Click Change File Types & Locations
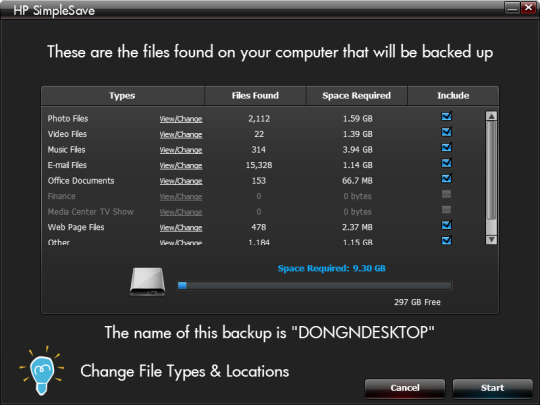 pyautogui.click(x=185, y=371)
